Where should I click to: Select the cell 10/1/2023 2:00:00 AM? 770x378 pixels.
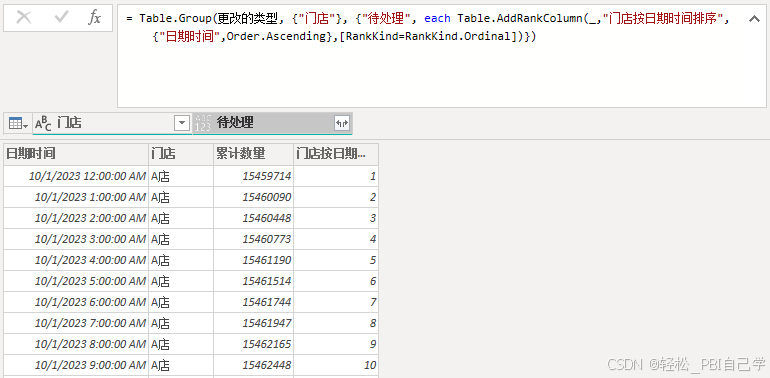[76, 218]
